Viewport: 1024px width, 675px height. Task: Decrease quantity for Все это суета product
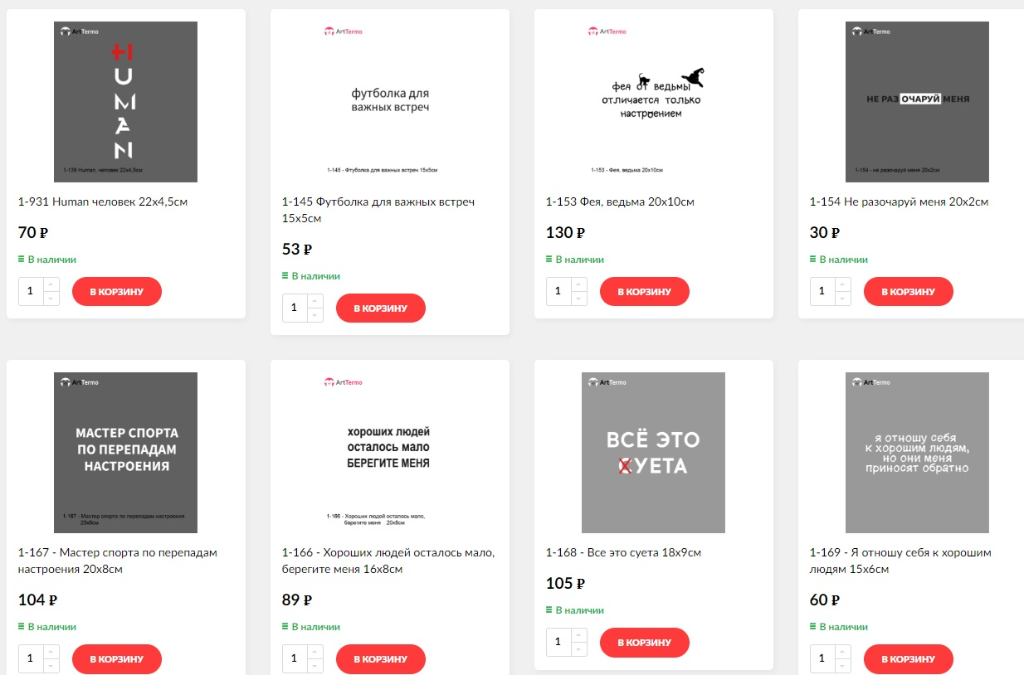[579, 649]
